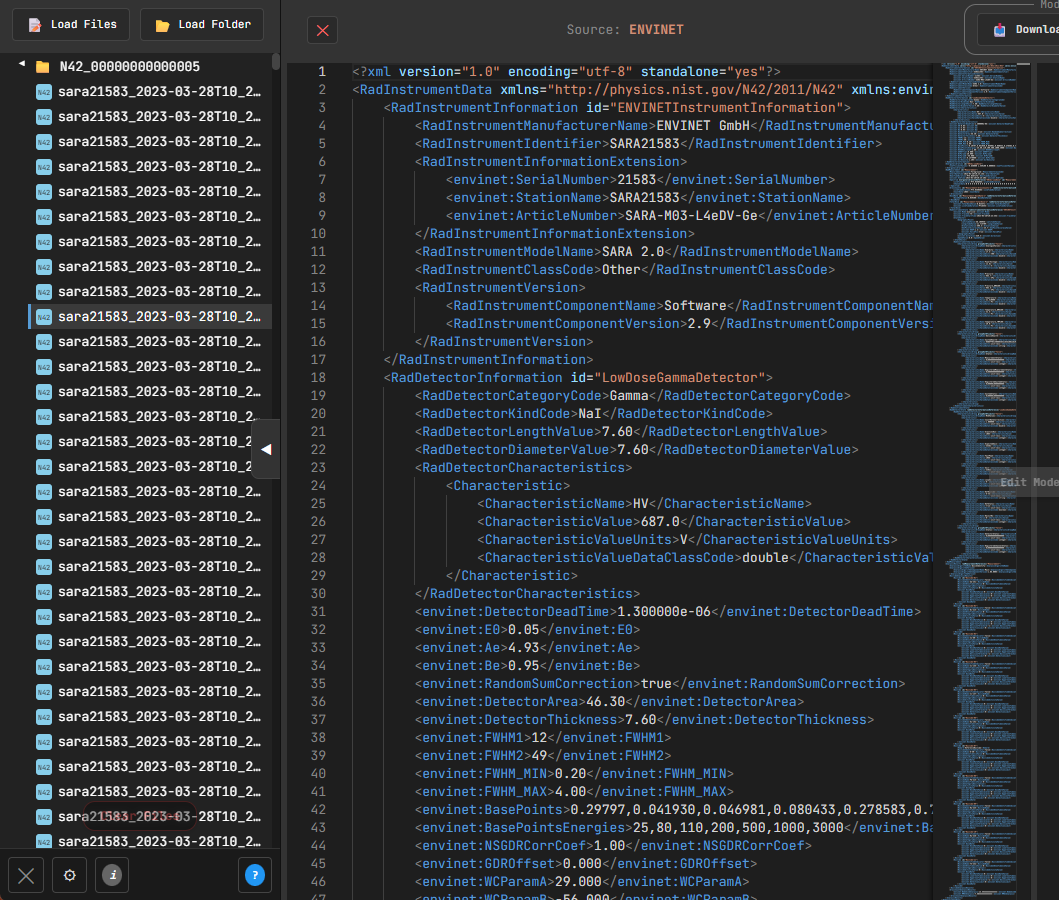Click the red X close editor button

[322, 30]
